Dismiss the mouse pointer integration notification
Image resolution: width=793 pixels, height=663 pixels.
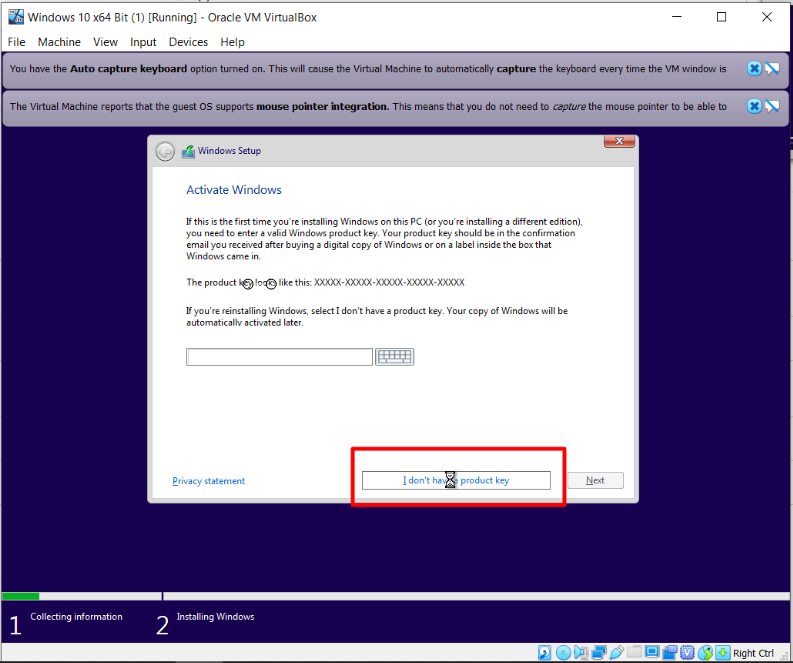point(754,106)
